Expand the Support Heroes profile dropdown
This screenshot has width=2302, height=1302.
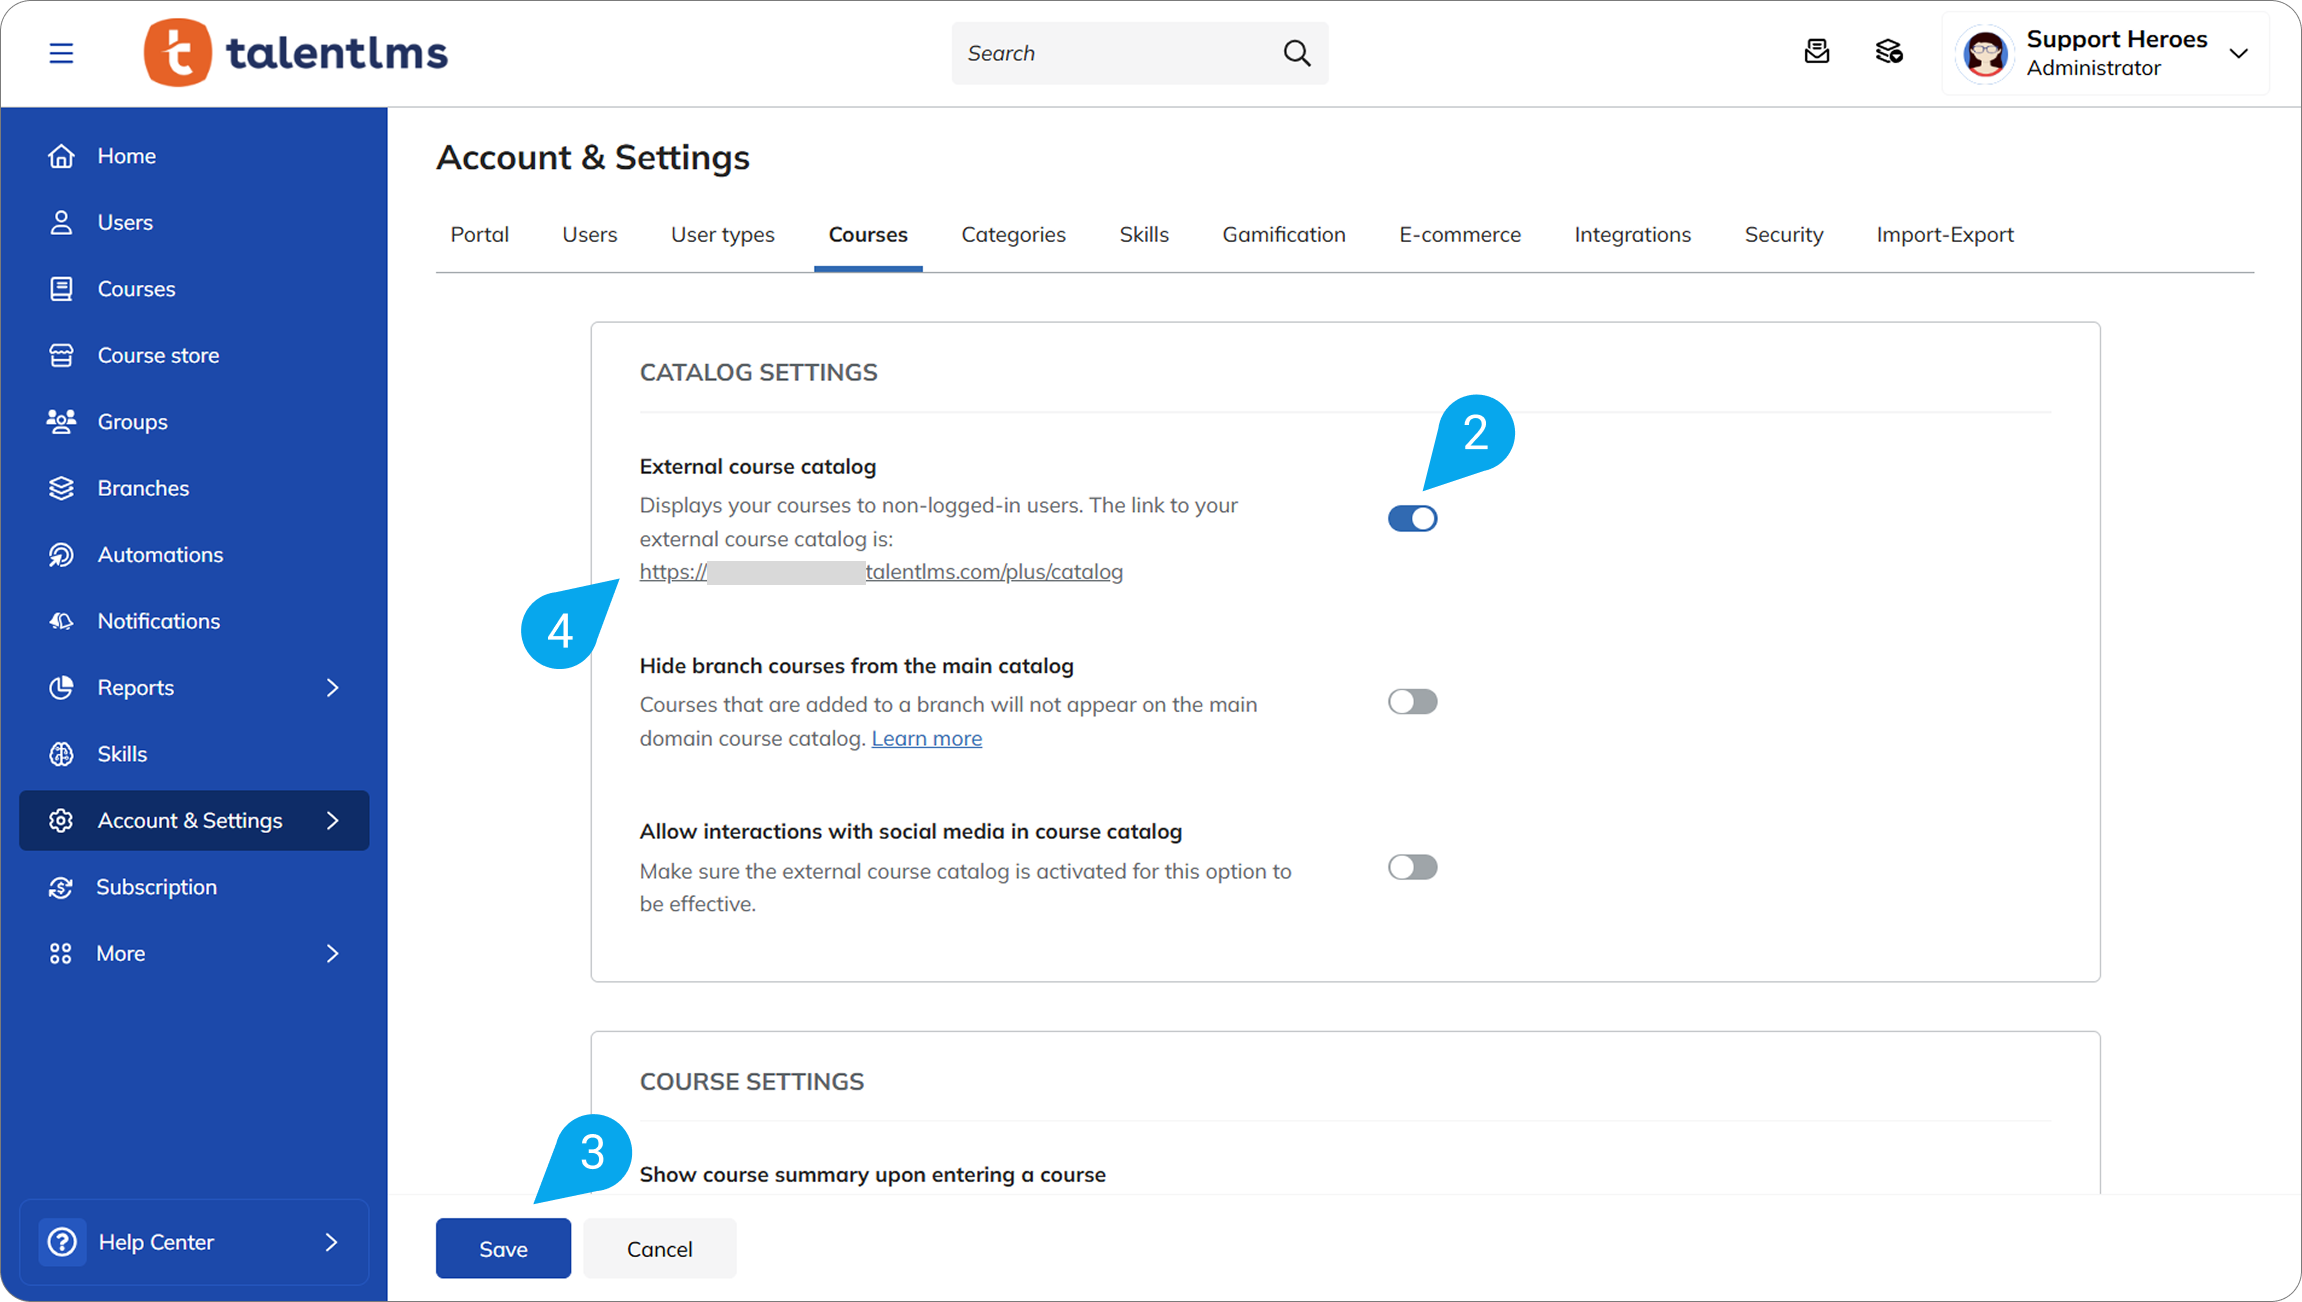click(2238, 53)
